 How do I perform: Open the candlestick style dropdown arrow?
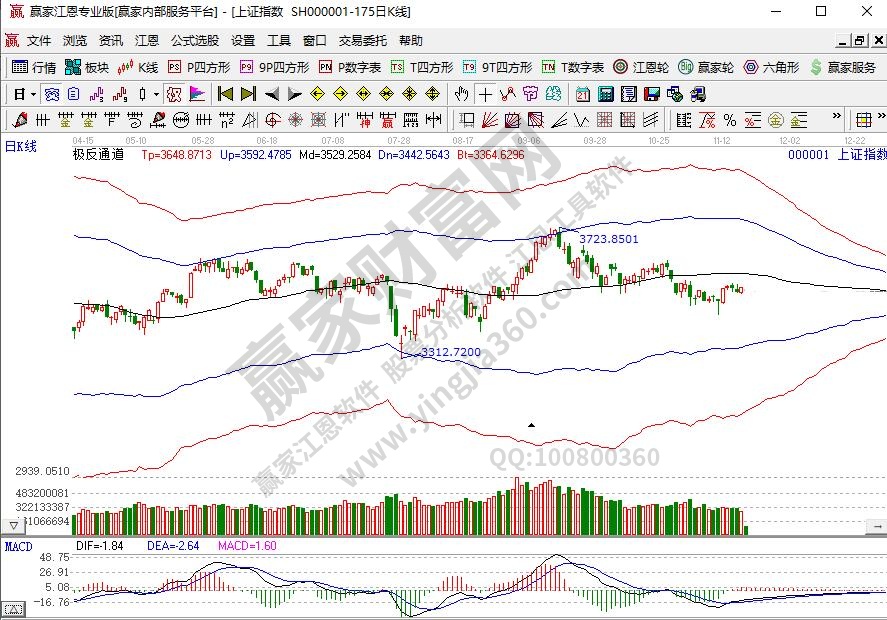(x=156, y=94)
